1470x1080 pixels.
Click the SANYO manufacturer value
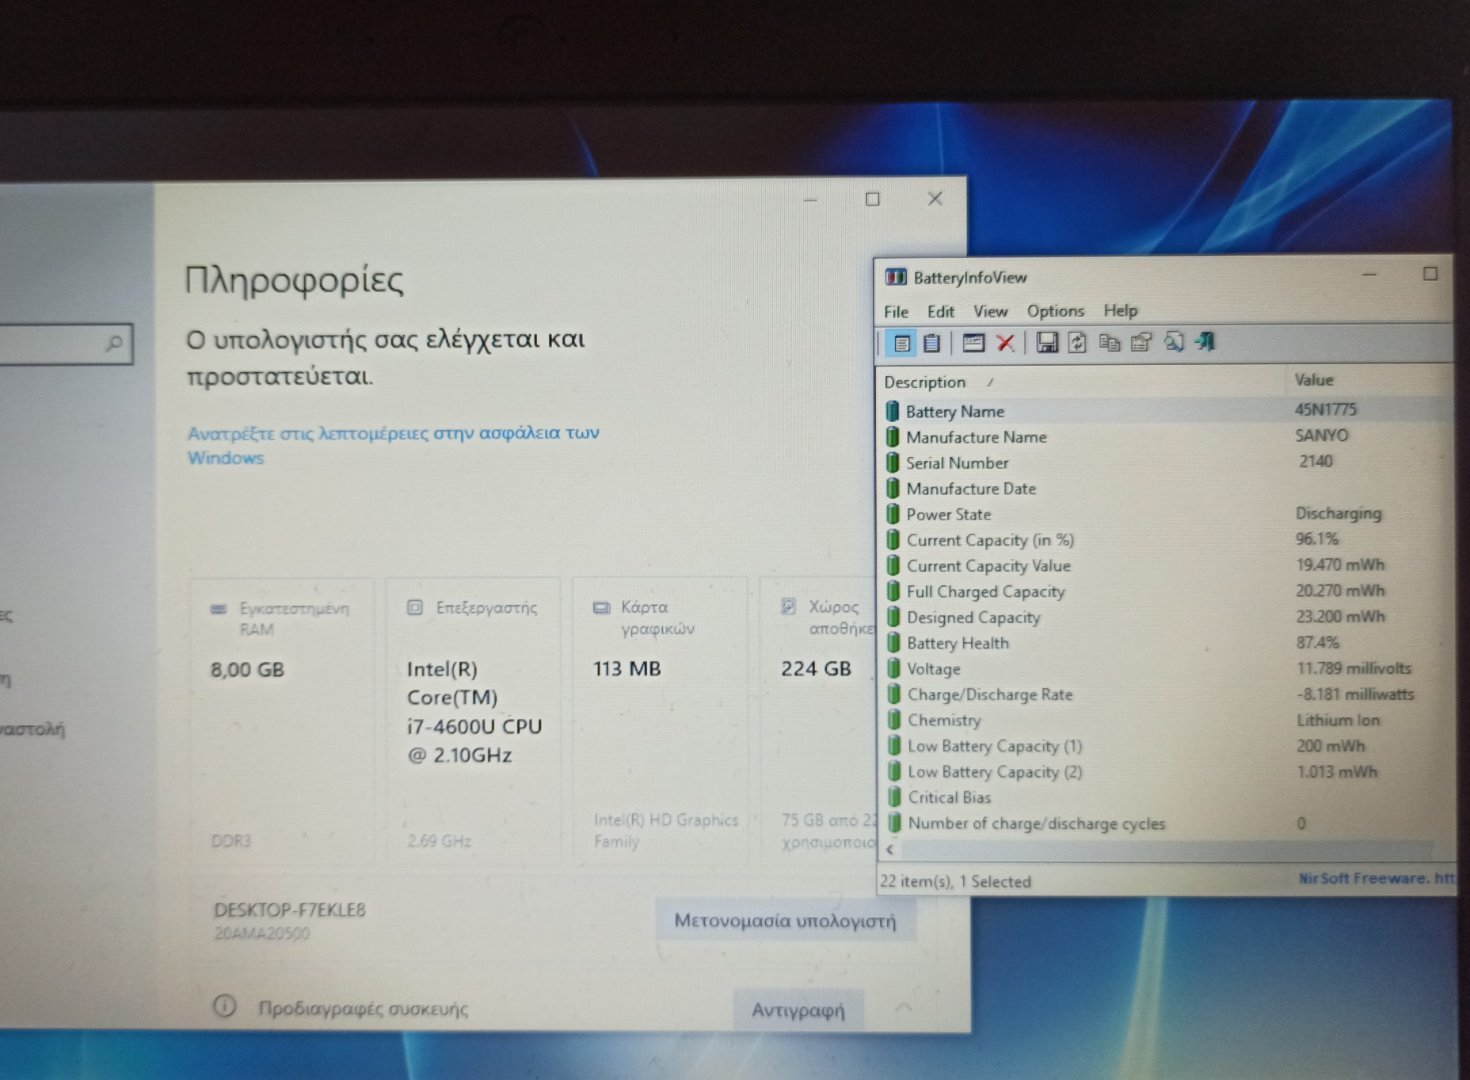(x=1321, y=435)
